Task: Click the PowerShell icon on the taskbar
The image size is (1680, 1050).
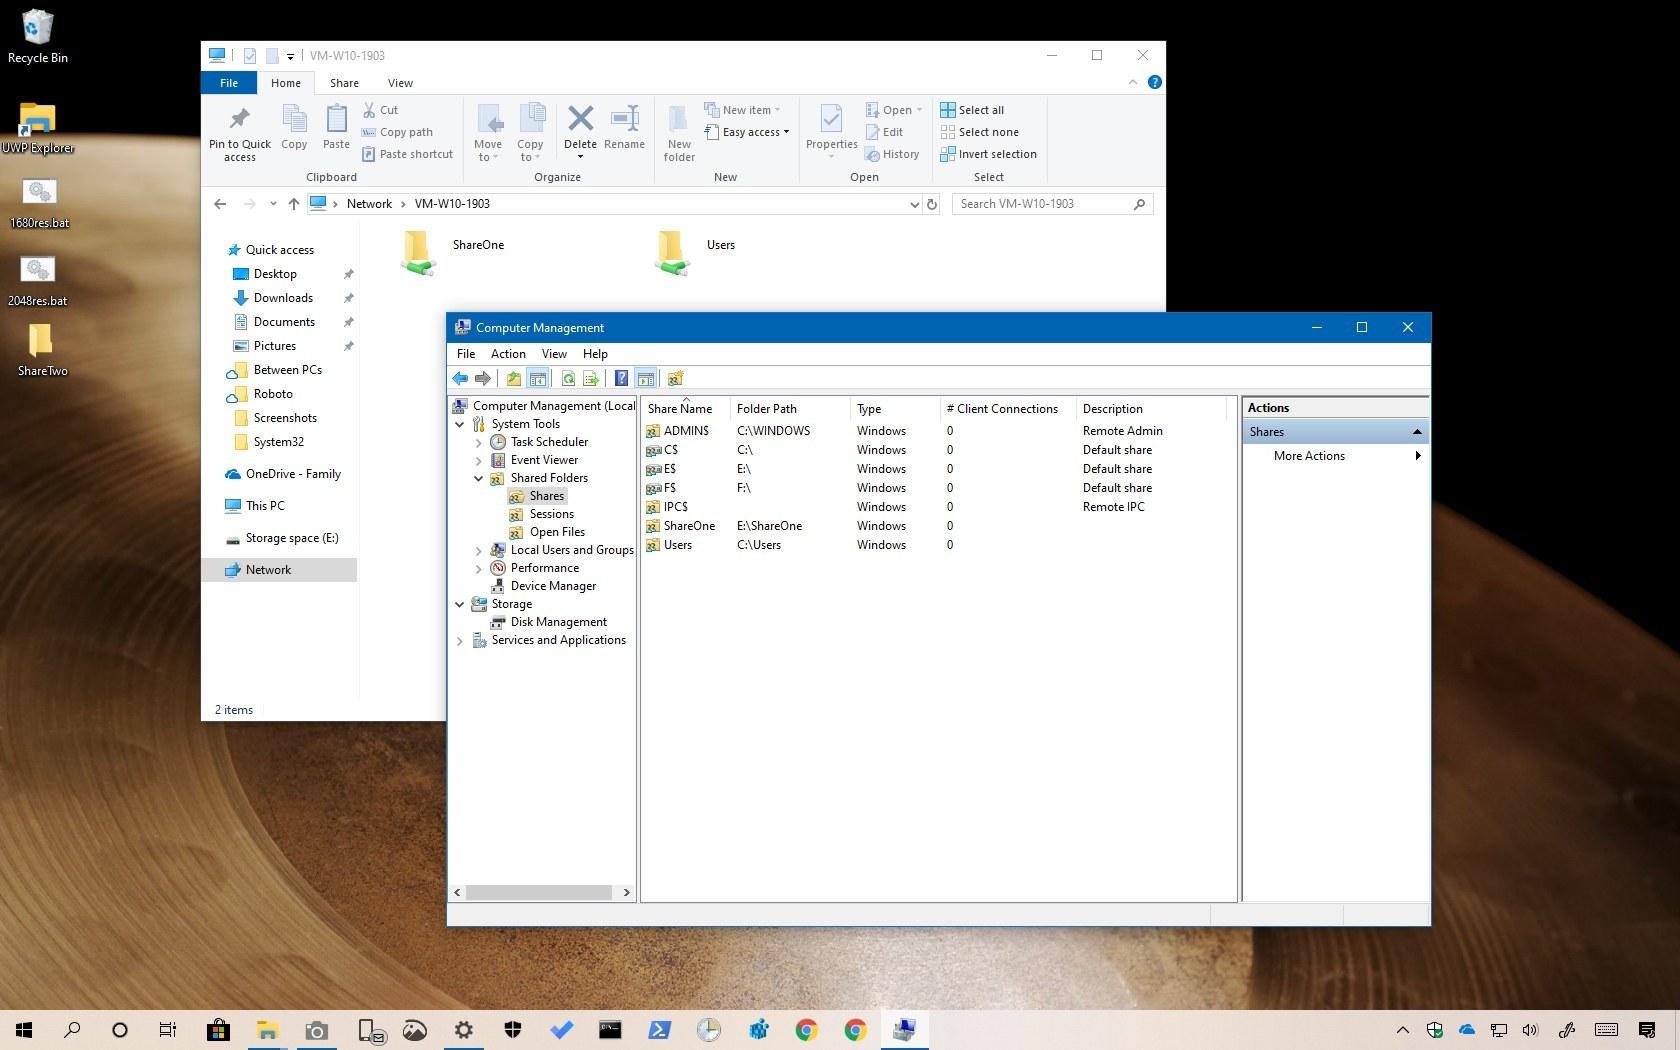Action: [659, 1030]
